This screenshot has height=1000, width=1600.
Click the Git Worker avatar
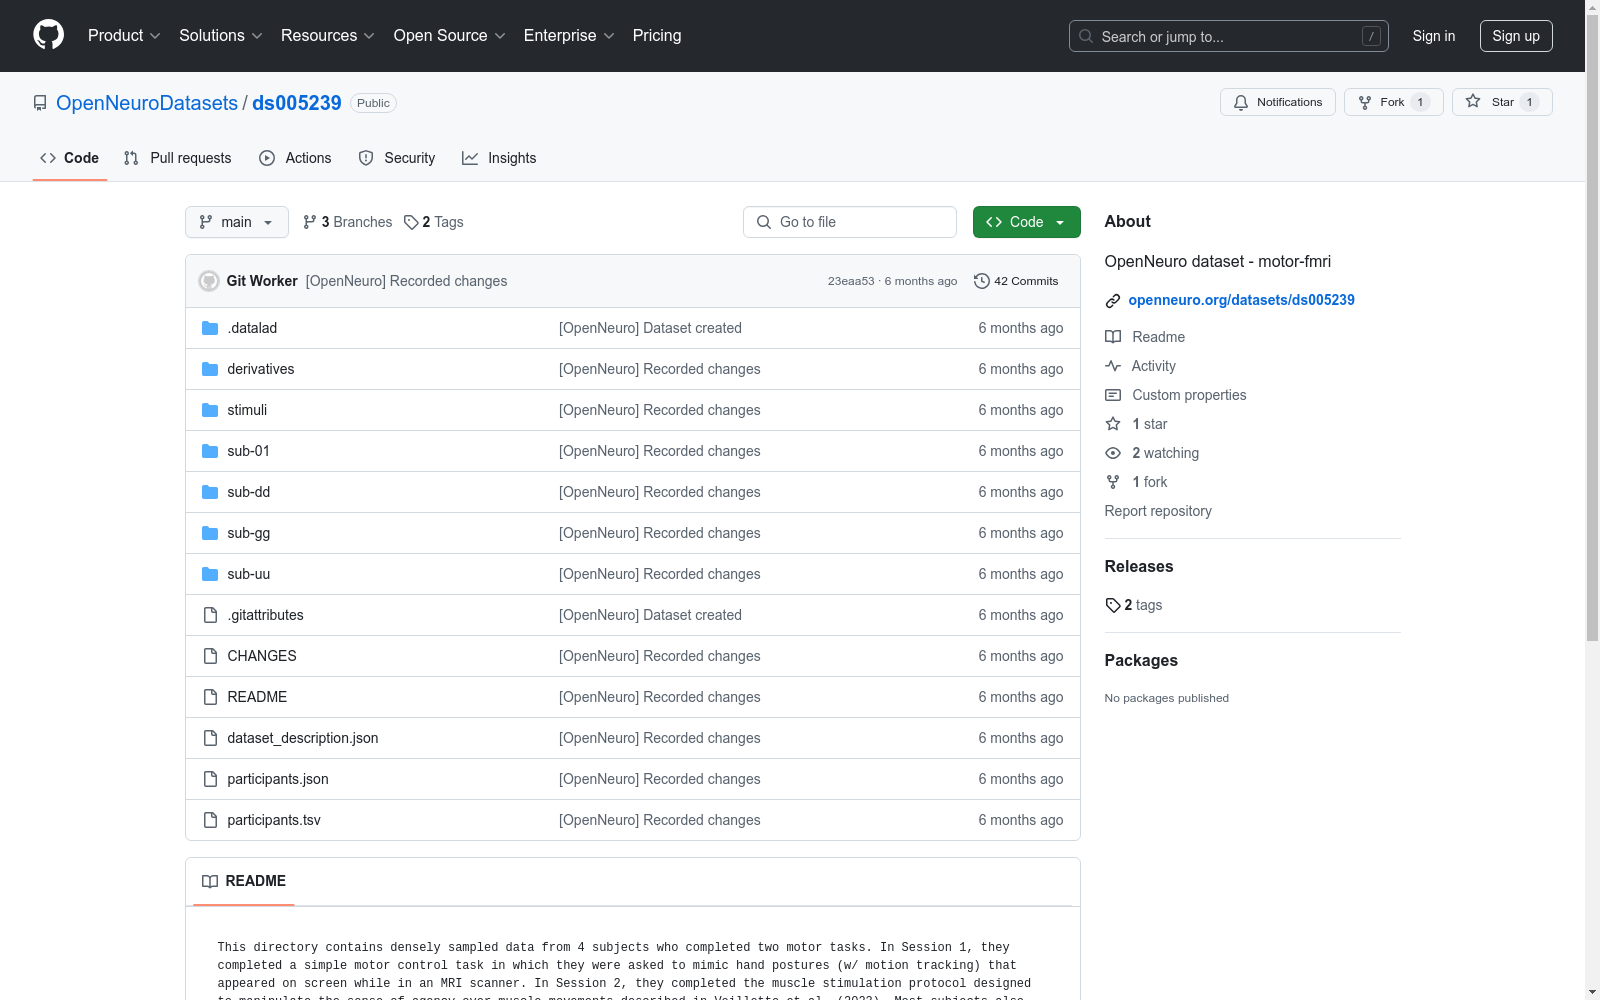point(209,281)
